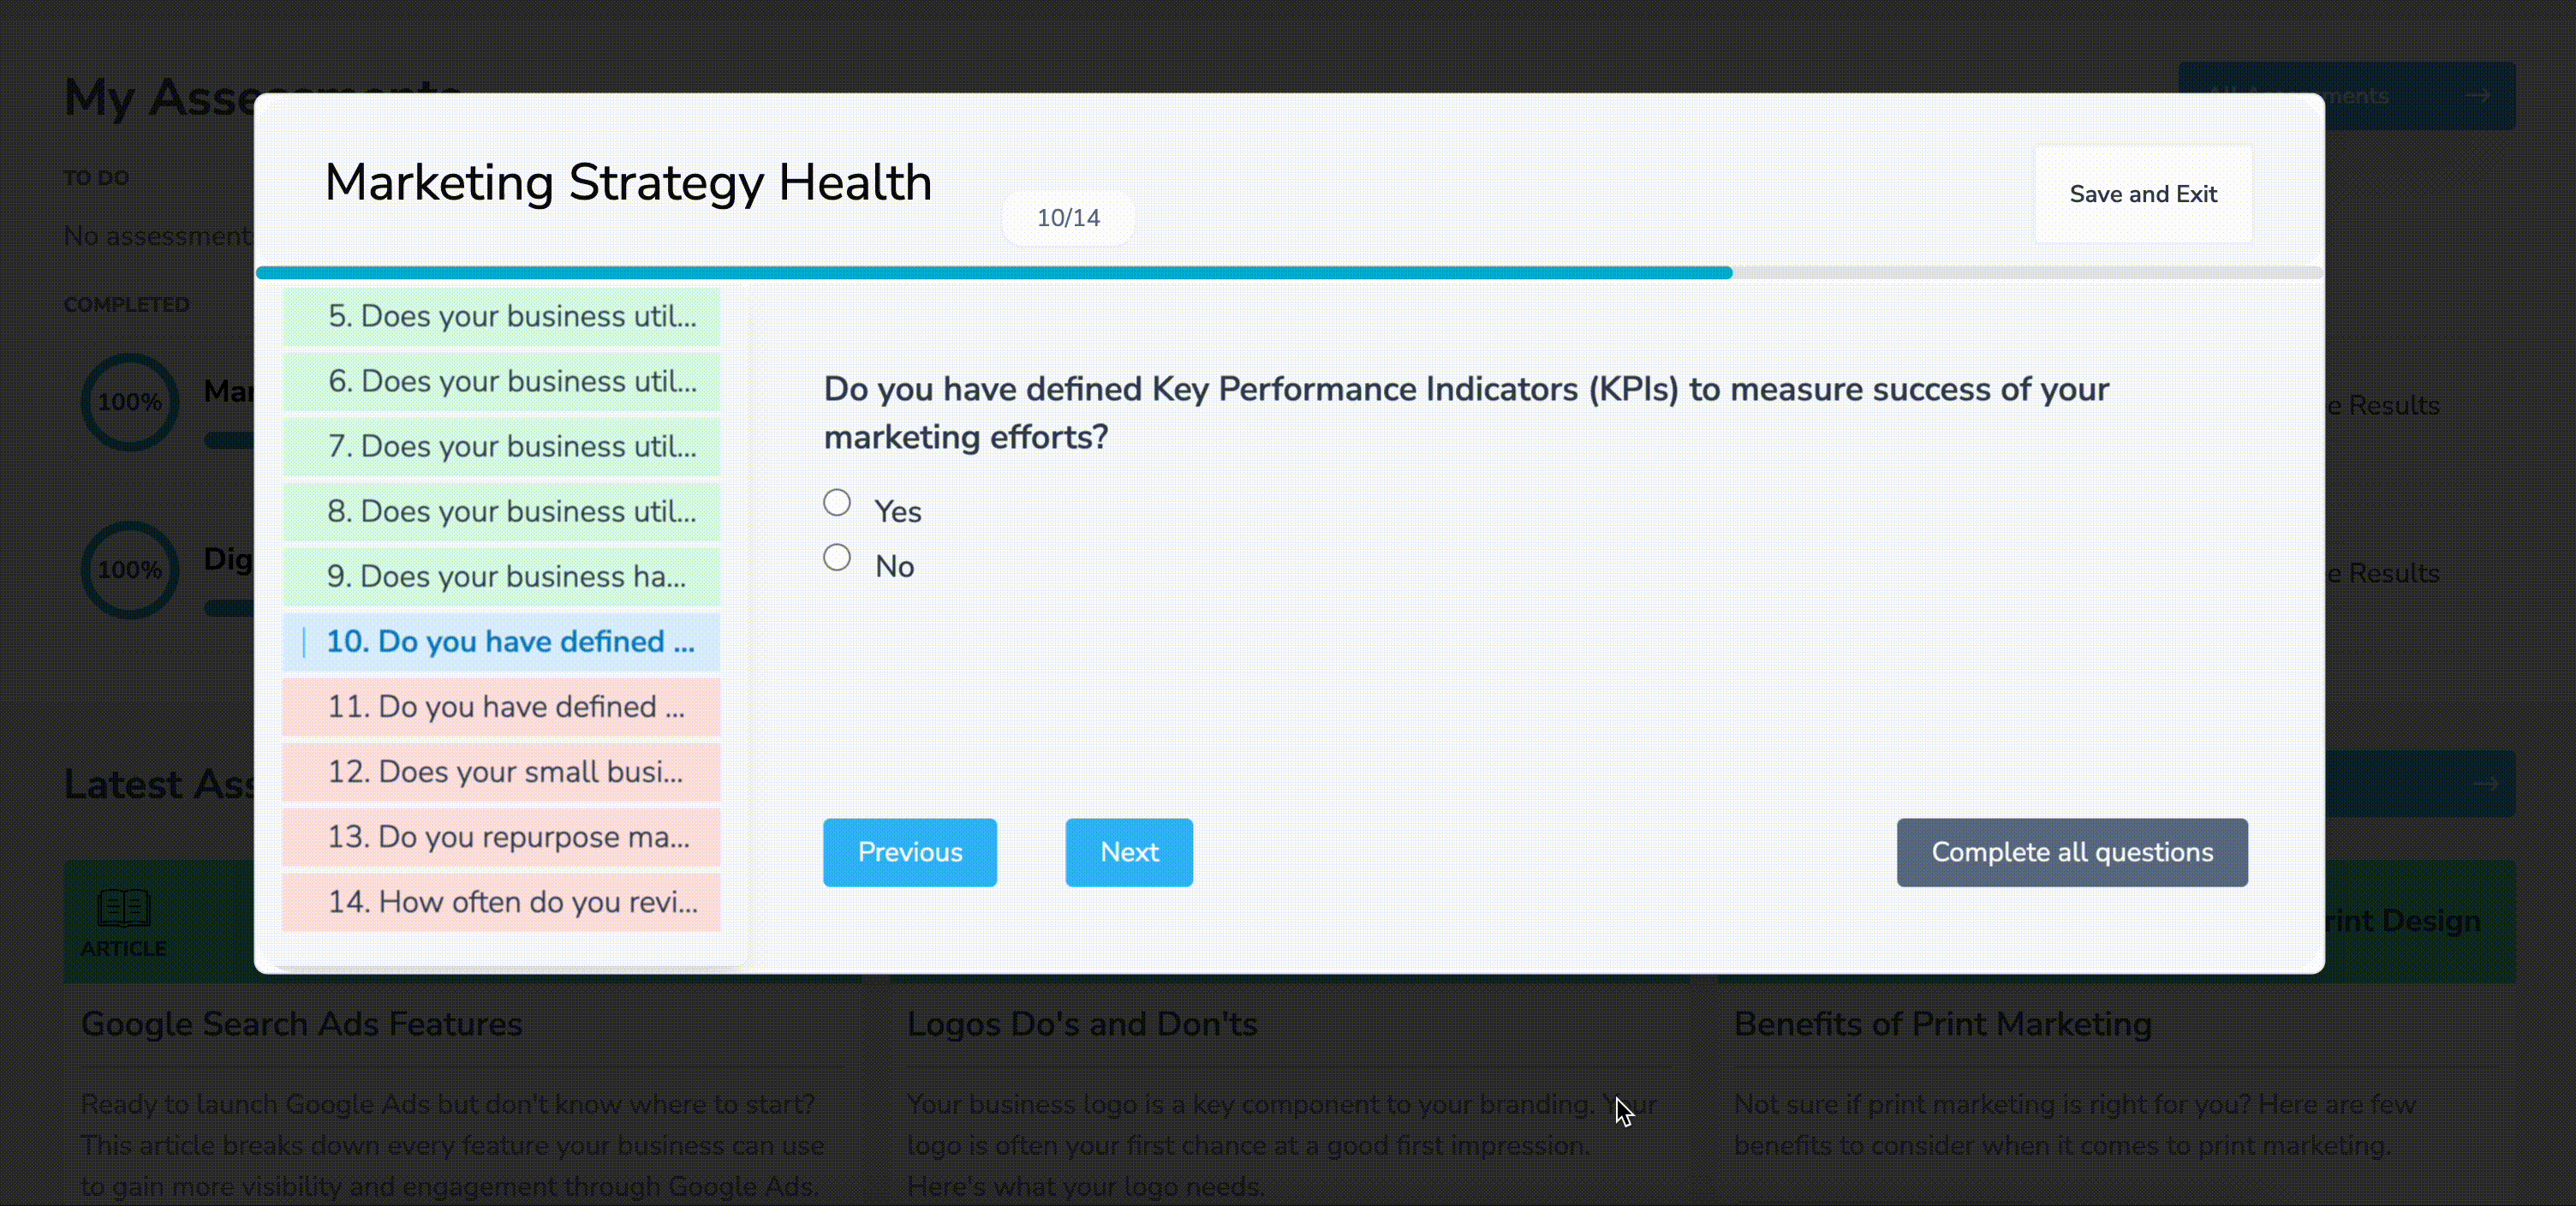Viewport: 2576px width, 1206px height.
Task: Click Save and Exit
Action: pos(2143,194)
